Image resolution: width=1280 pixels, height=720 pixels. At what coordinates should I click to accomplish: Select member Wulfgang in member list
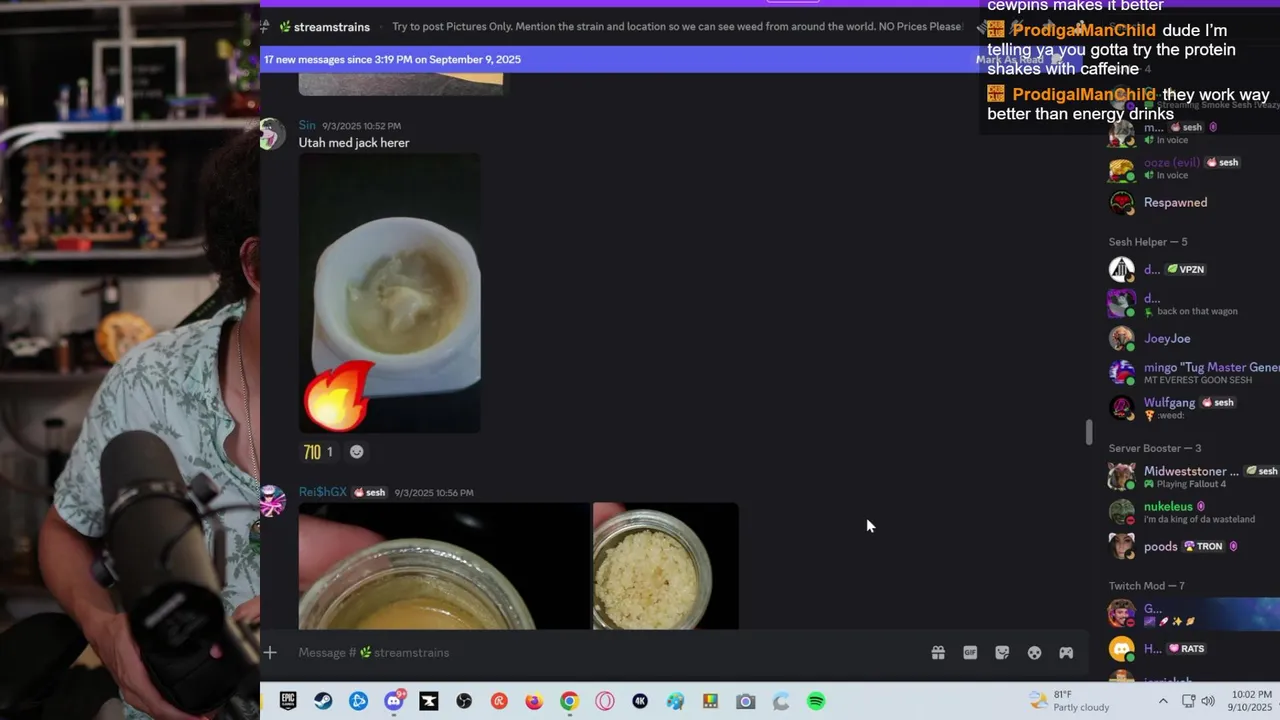1190,408
